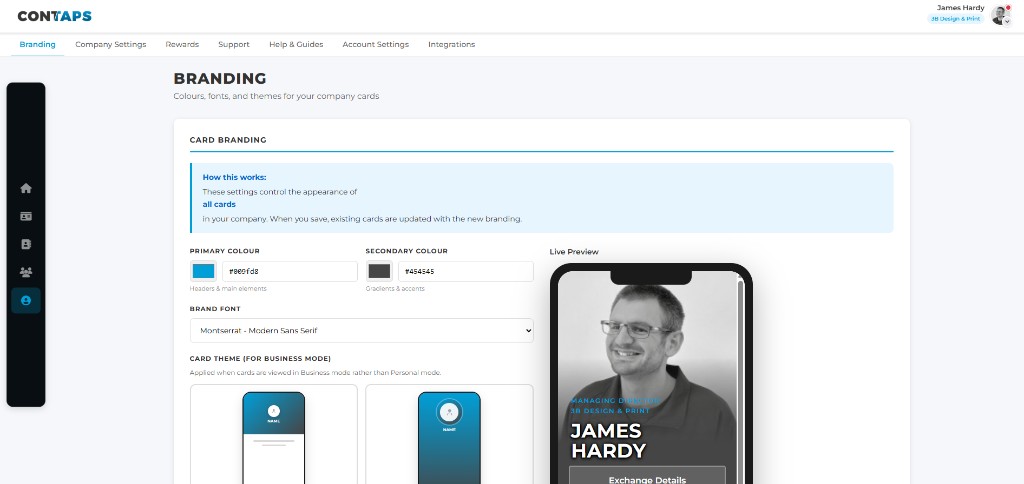Select the full blue gradient card theme thumbnail
1024x484 pixels.
tap(449, 434)
